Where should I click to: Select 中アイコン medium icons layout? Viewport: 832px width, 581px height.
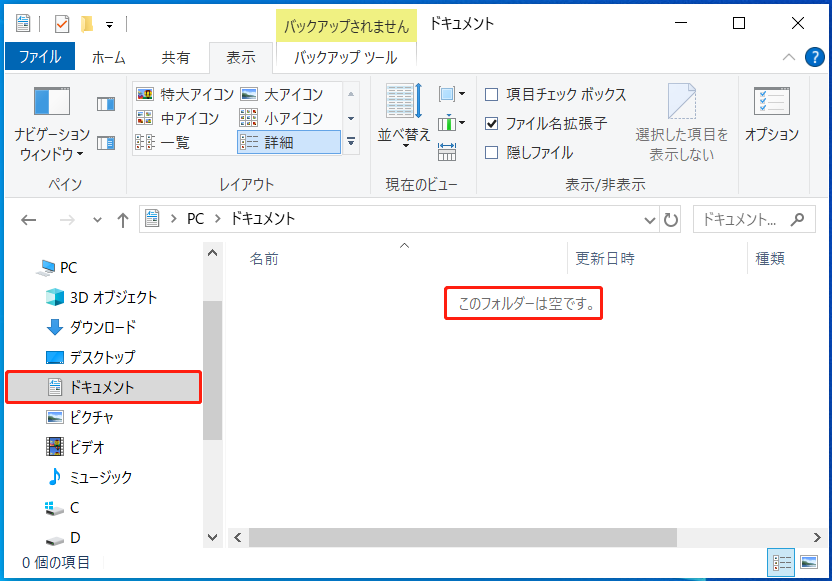click(177, 118)
